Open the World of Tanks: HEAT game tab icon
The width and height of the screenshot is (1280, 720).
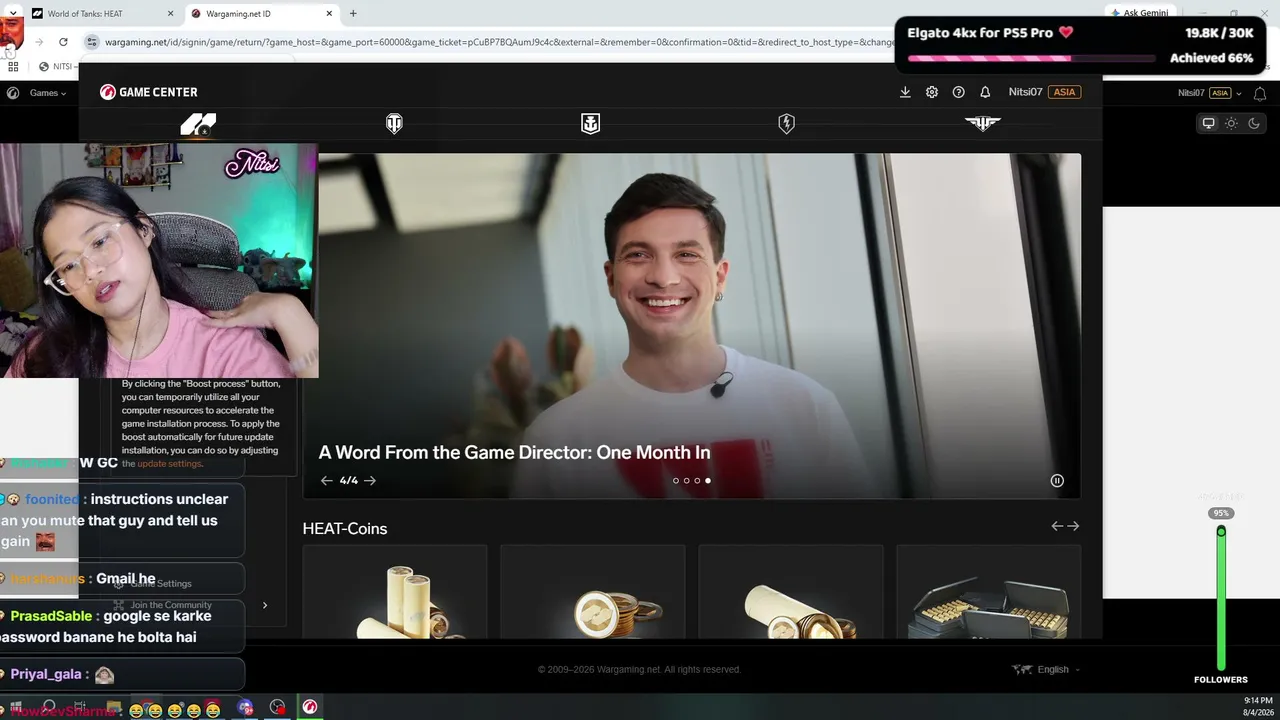tap(198, 124)
